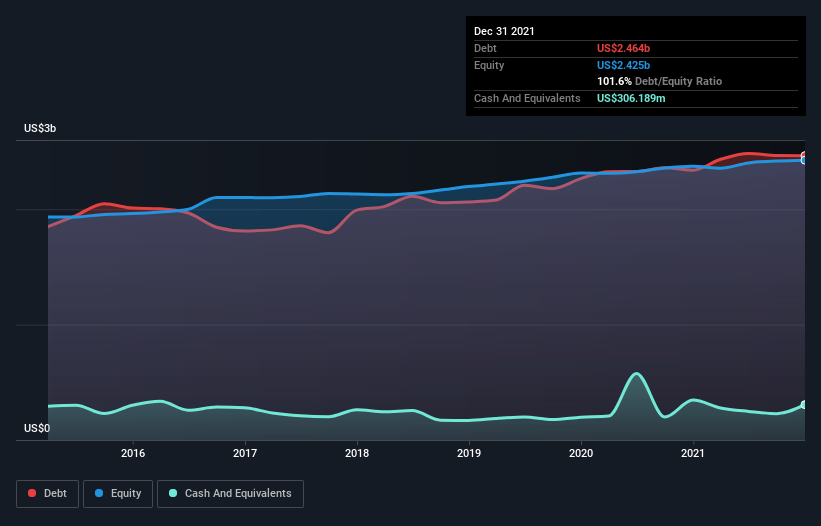The width and height of the screenshot is (821, 526).
Task: Click the cash spike peak in mid-2020
Action: click(636, 374)
